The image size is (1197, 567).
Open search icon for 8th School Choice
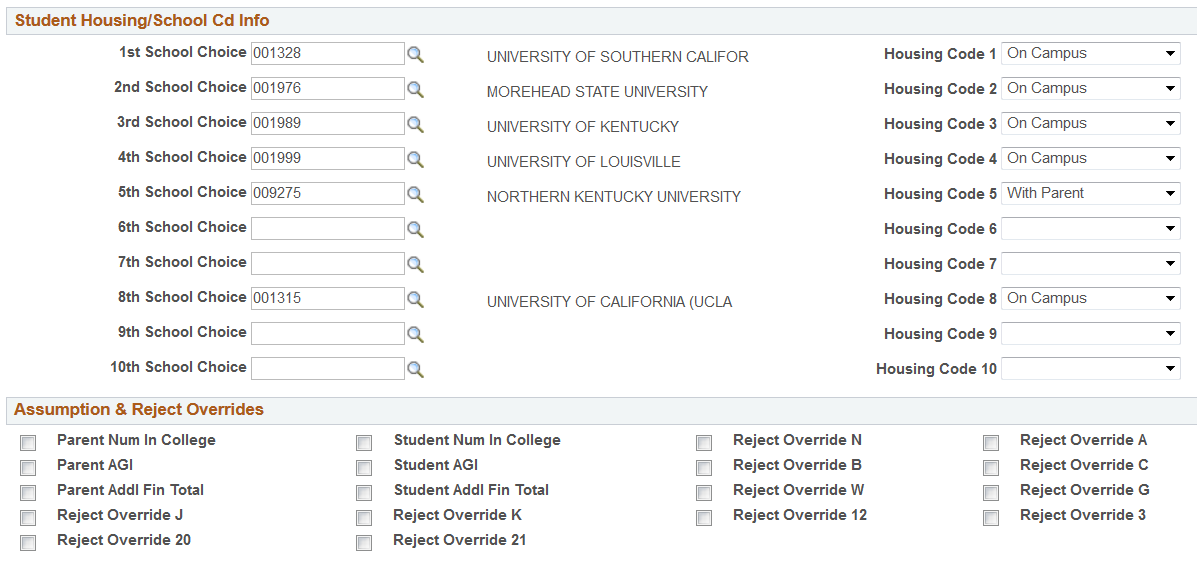[415, 300]
